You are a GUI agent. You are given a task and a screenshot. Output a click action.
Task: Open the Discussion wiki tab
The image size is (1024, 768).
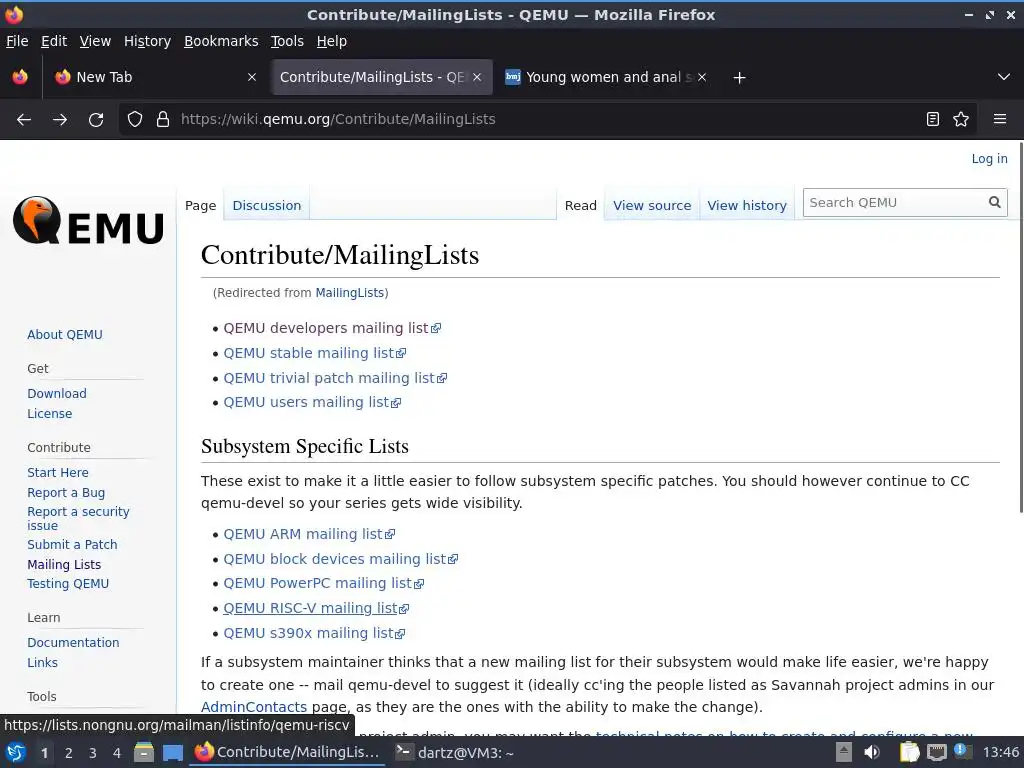pos(266,205)
